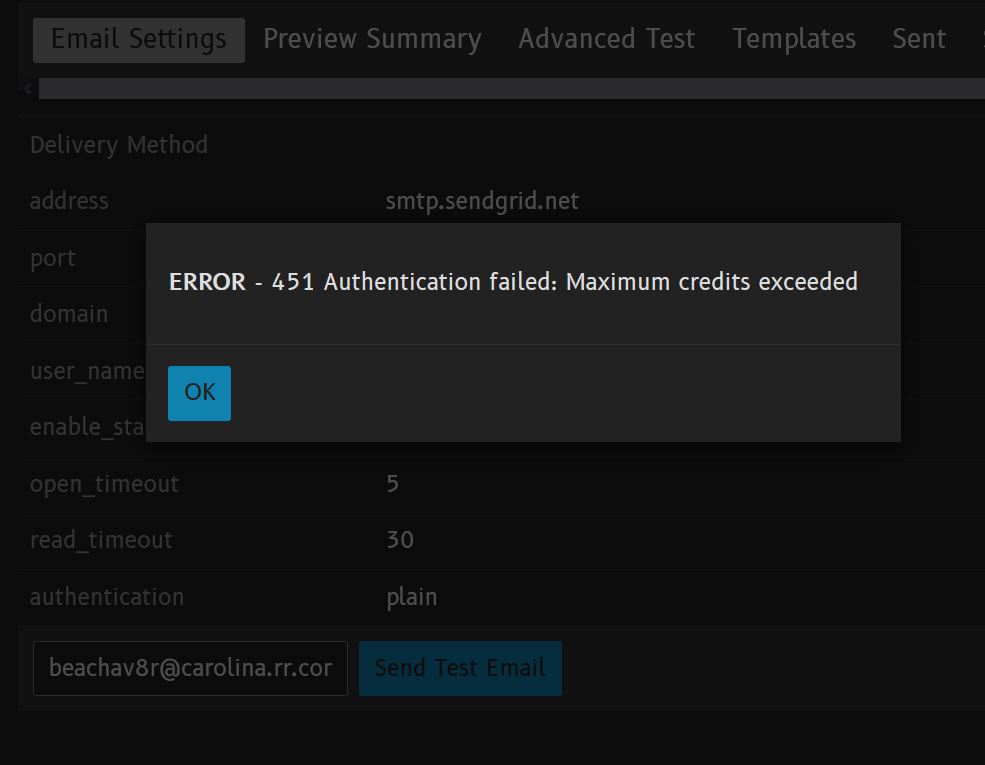Select the plain authentication value
985x765 pixels.
(x=411, y=597)
